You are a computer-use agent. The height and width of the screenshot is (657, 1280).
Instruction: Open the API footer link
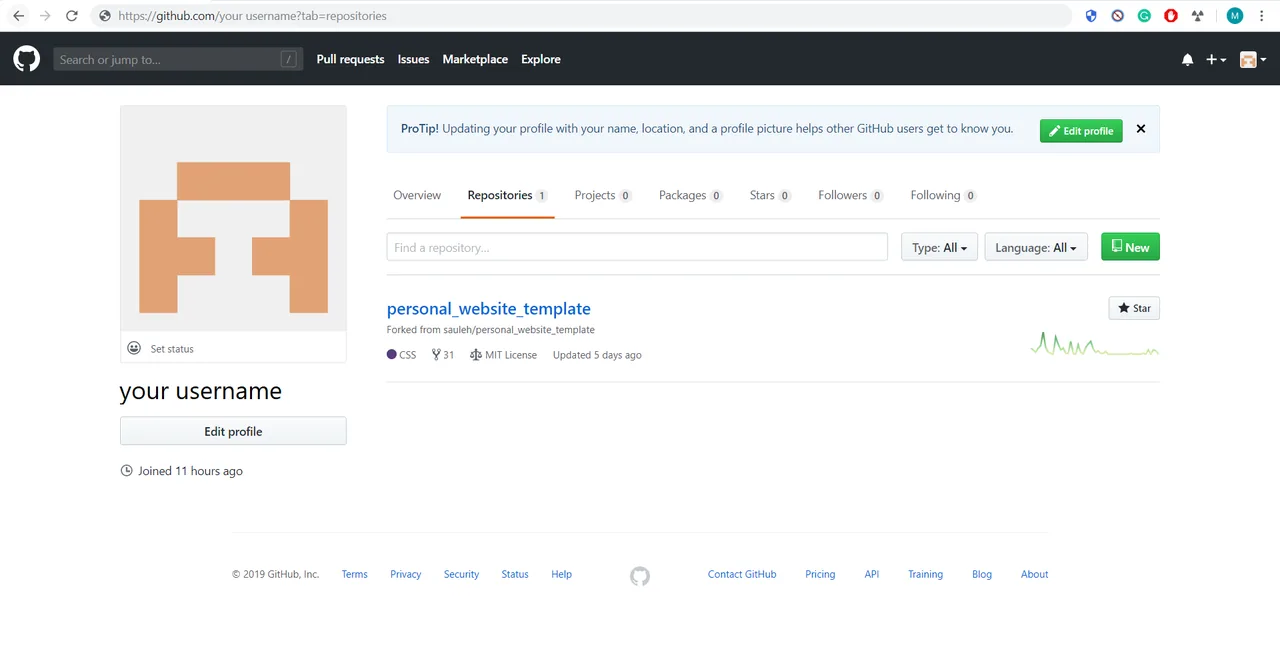pyautogui.click(x=872, y=575)
